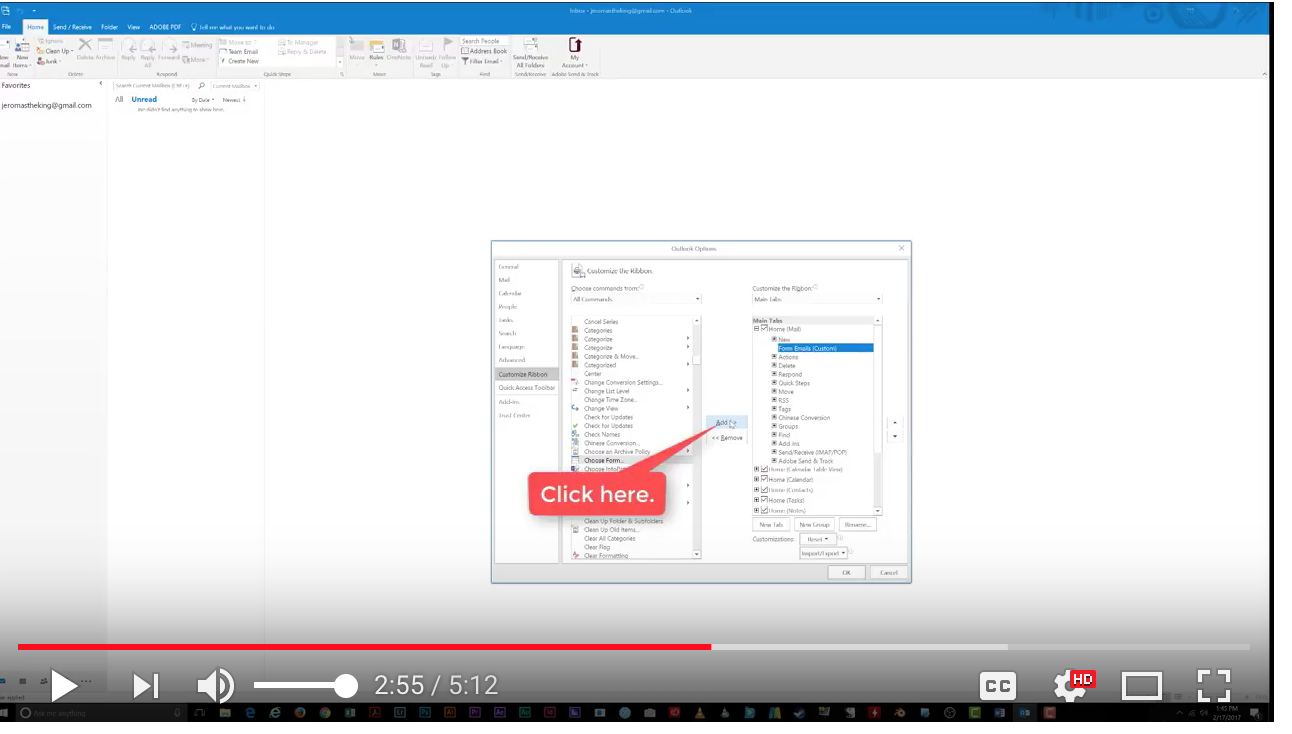Open the View ribbon tab
The width and height of the screenshot is (1292, 734).
[133, 27]
